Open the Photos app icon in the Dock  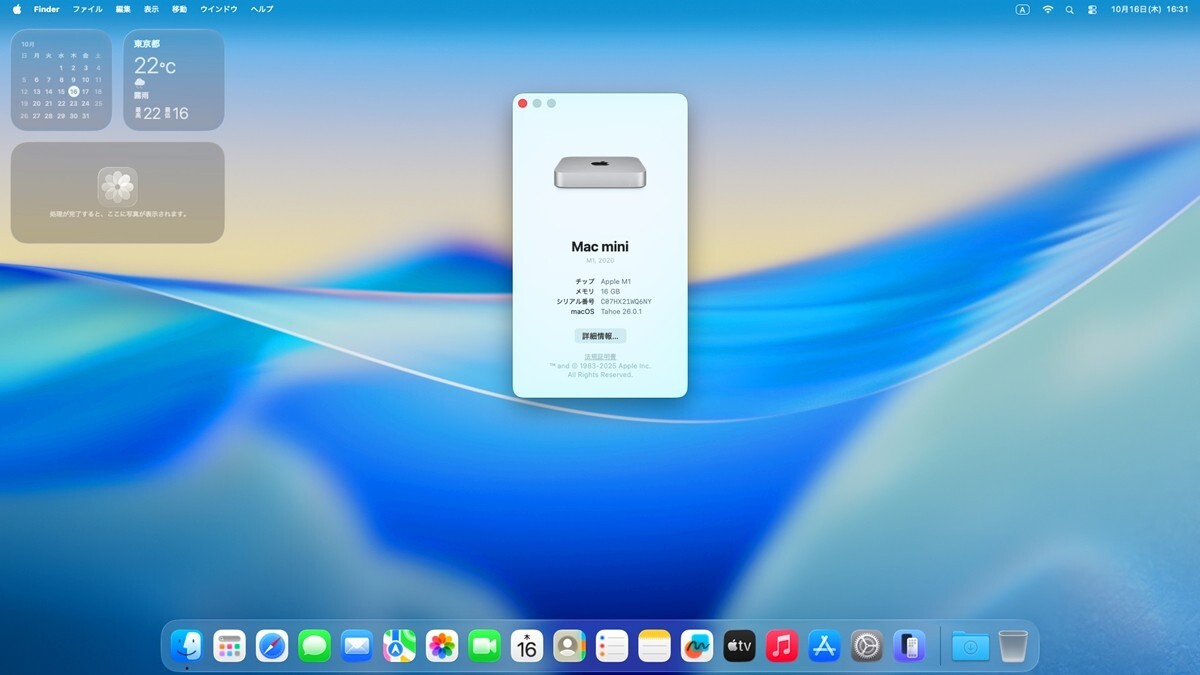[x=442, y=646]
